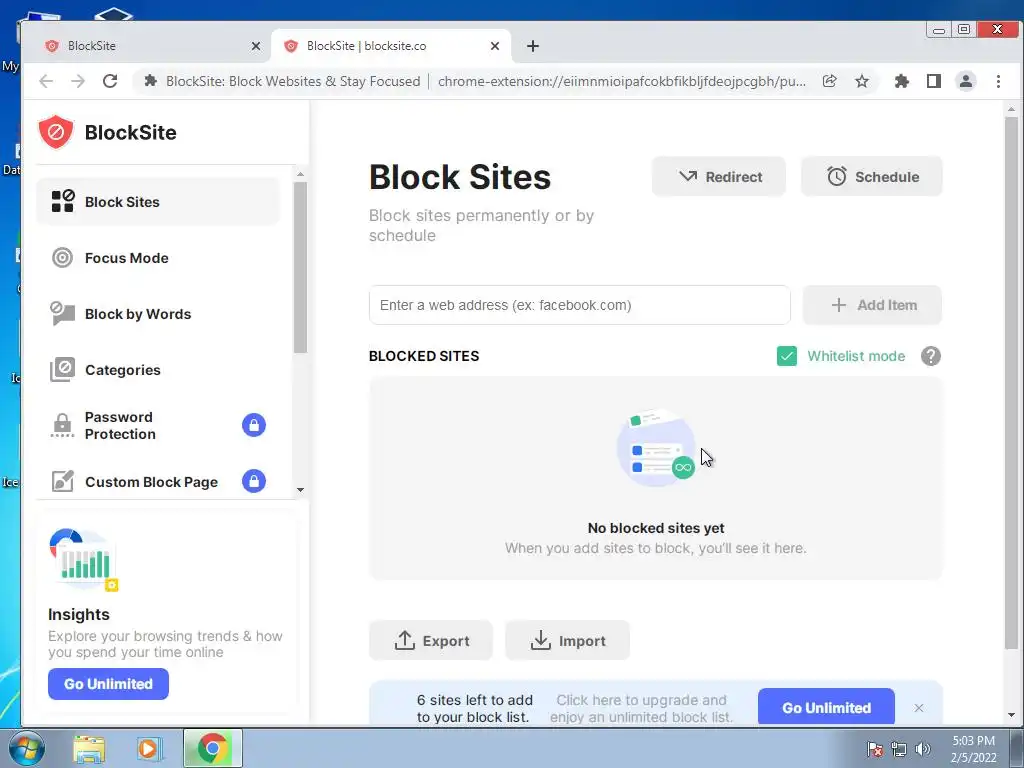The width and height of the screenshot is (1024, 768).
Task: Open the Chrome profile menu
Action: (x=965, y=81)
